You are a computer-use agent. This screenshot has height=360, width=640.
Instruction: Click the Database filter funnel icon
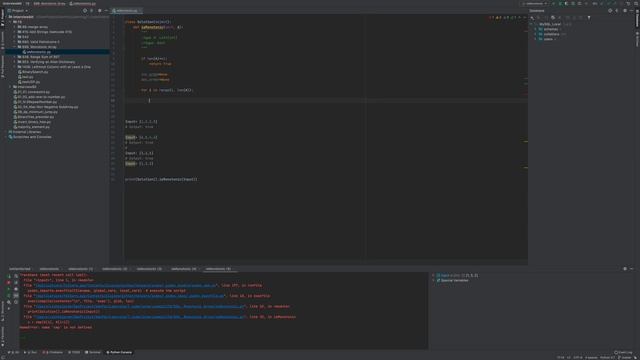(x=589, y=18)
